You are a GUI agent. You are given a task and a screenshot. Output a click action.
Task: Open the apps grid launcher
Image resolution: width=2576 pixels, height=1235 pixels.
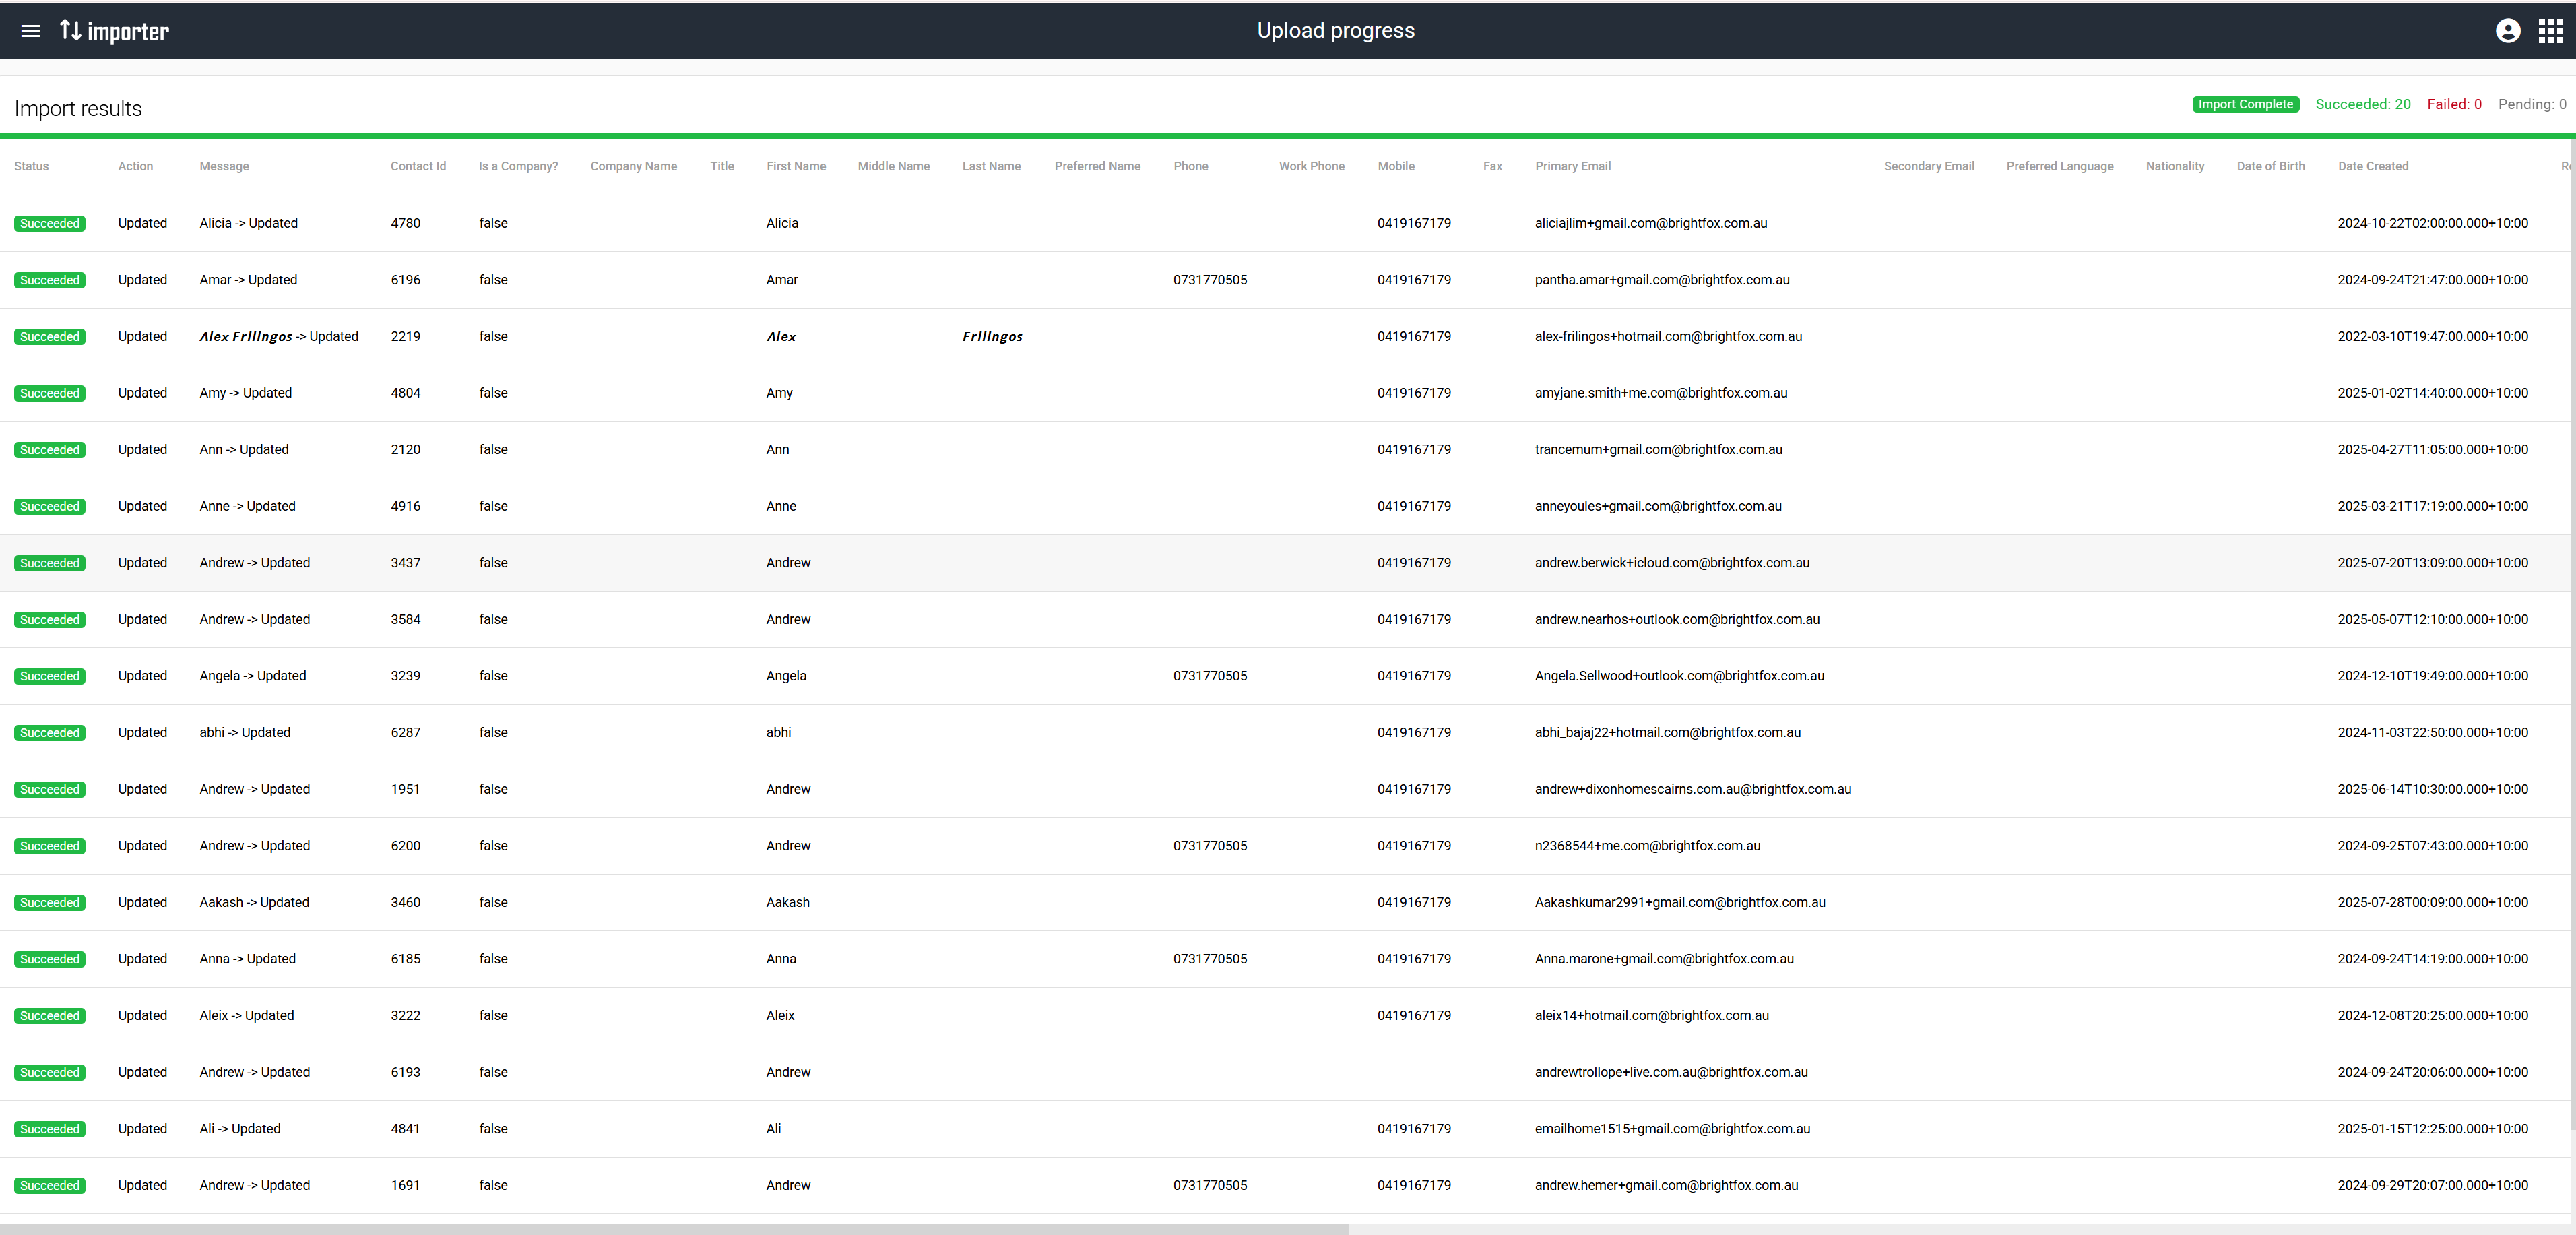(x=2551, y=31)
